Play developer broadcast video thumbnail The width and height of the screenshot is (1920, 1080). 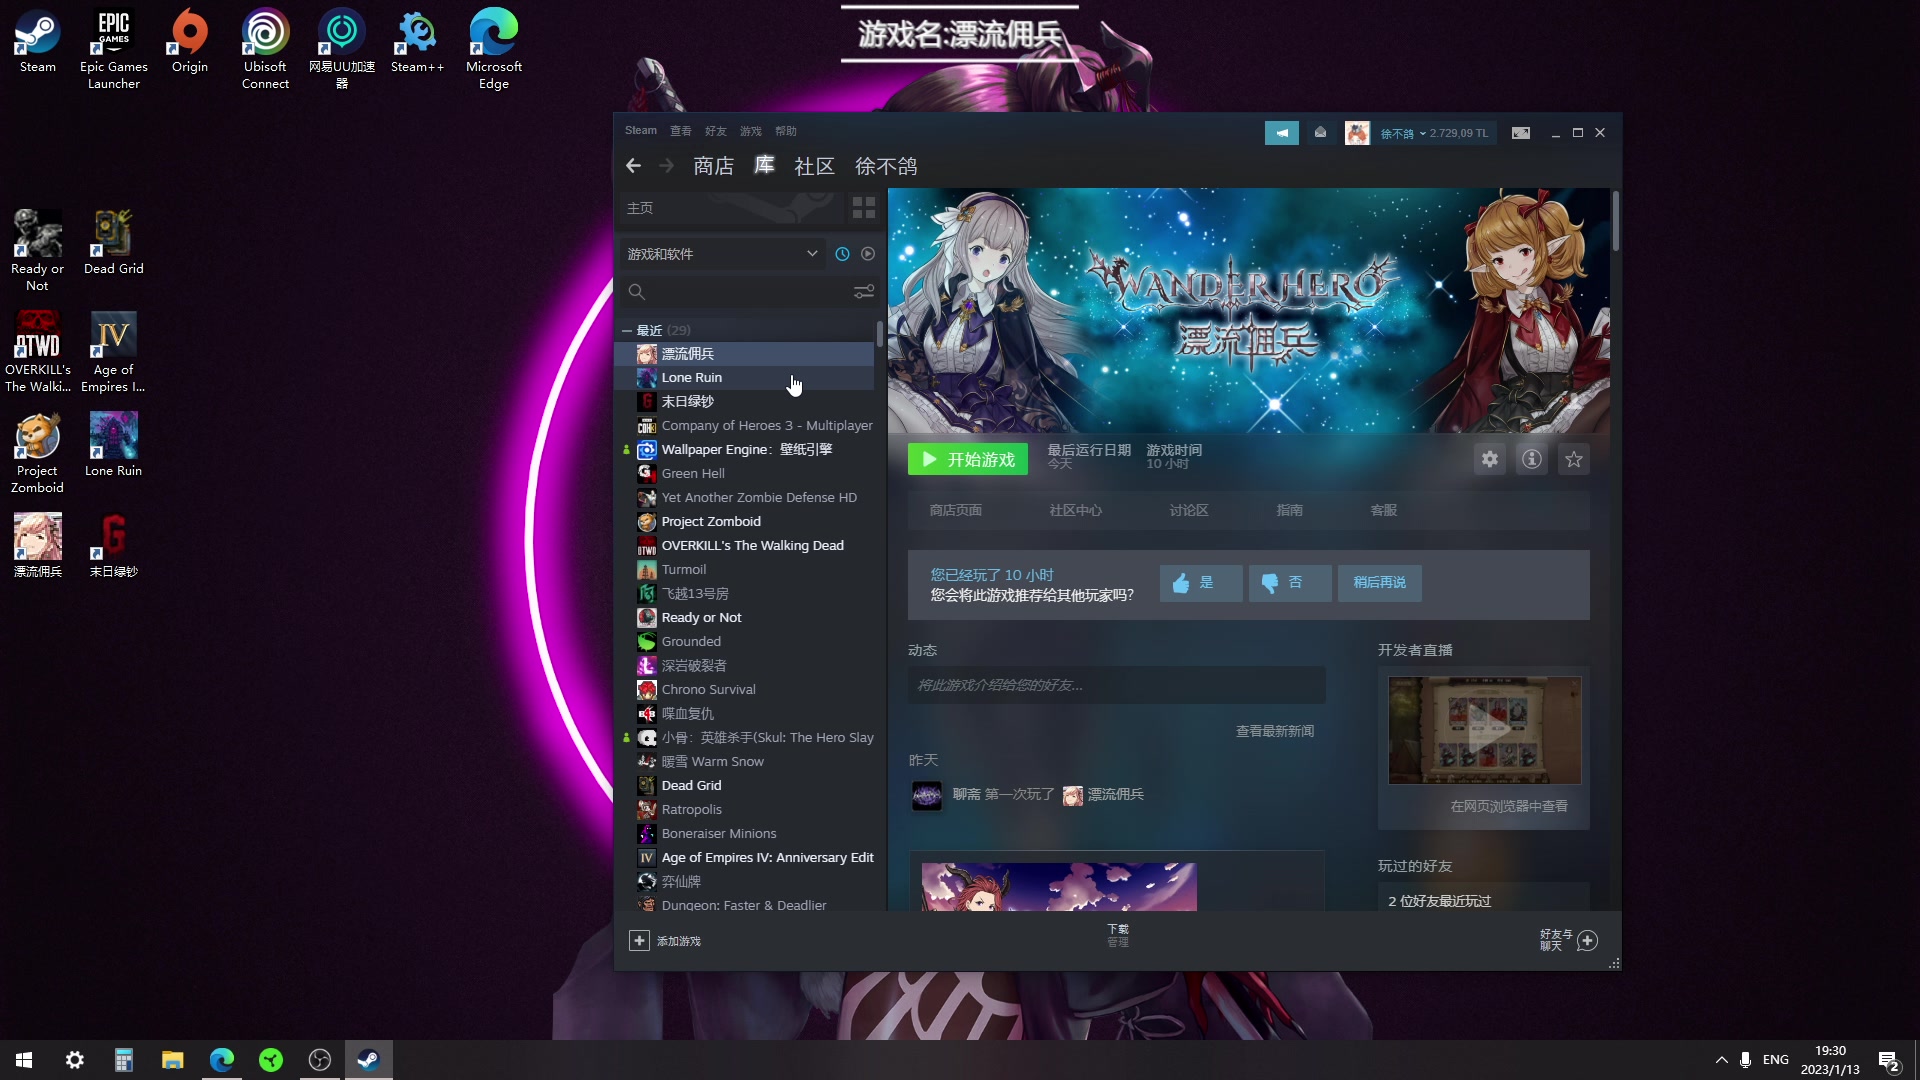1484,730
